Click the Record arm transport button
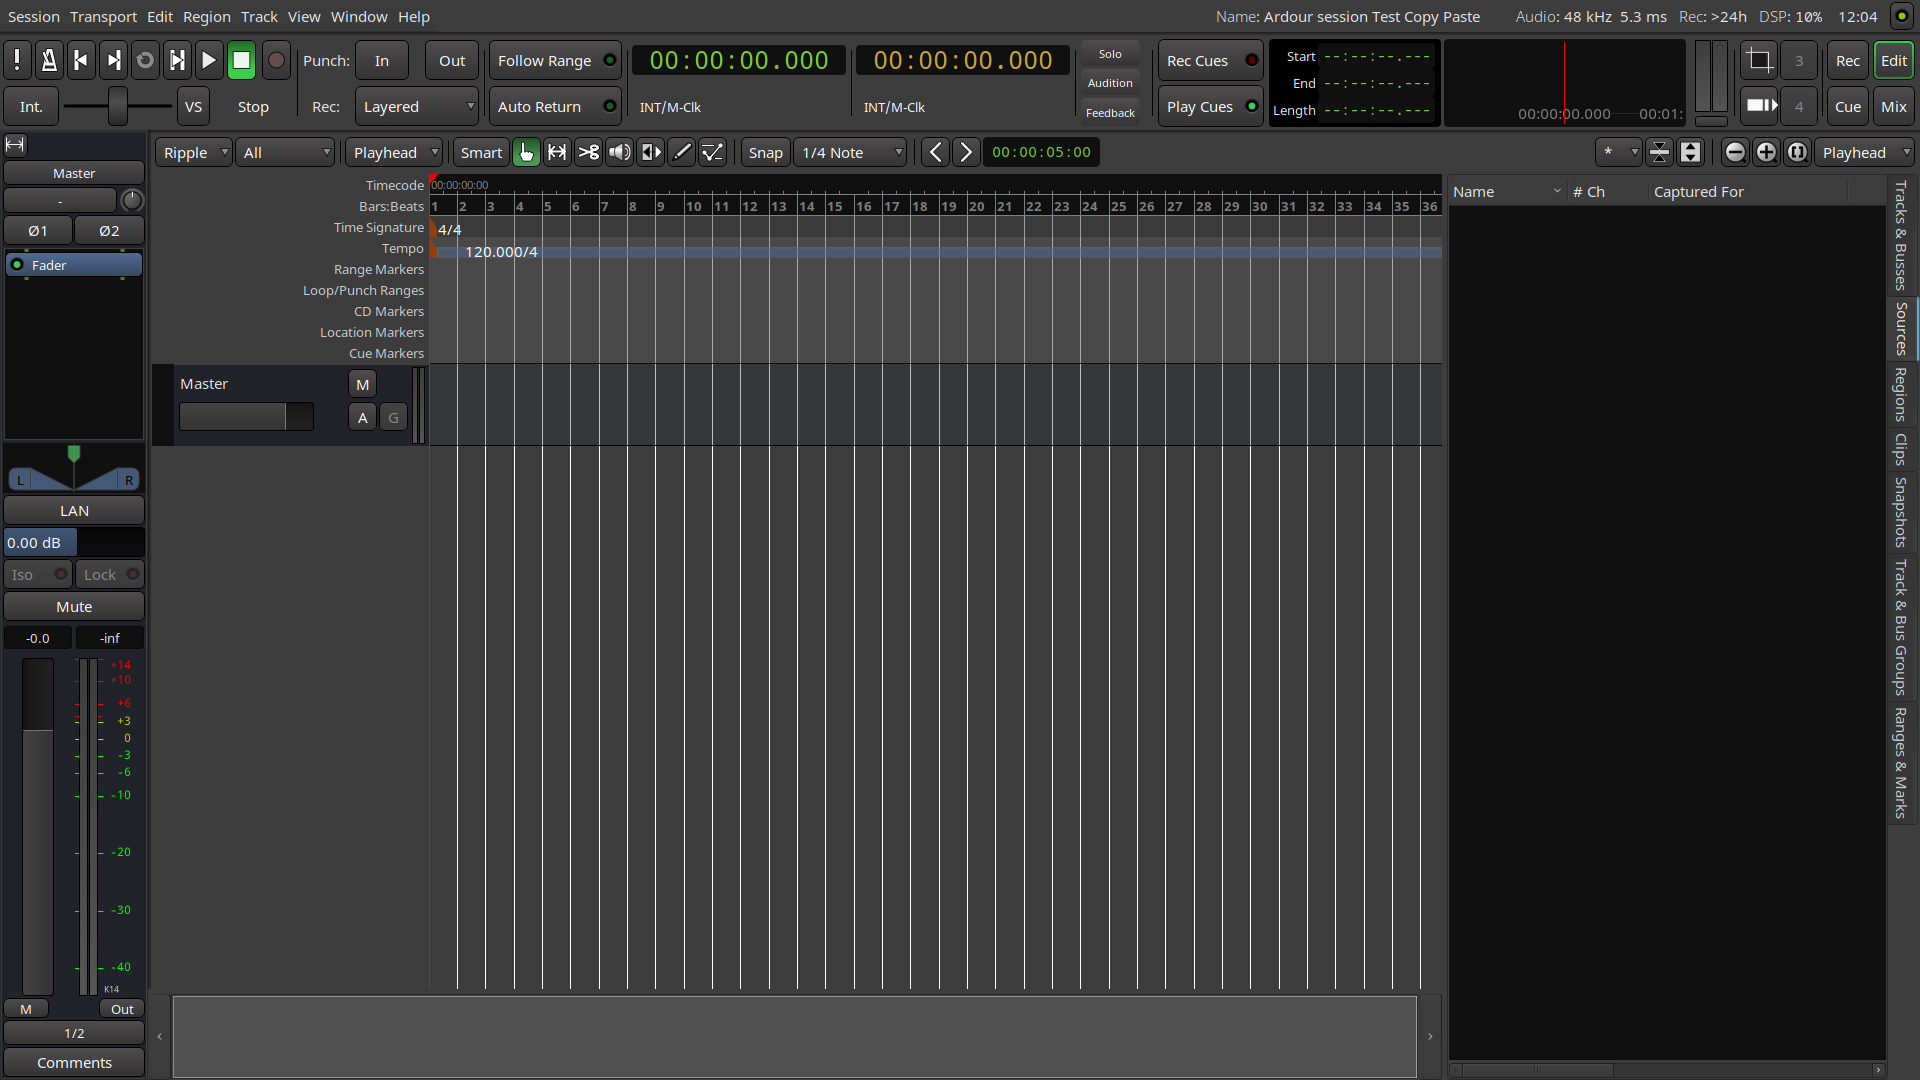 point(277,61)
